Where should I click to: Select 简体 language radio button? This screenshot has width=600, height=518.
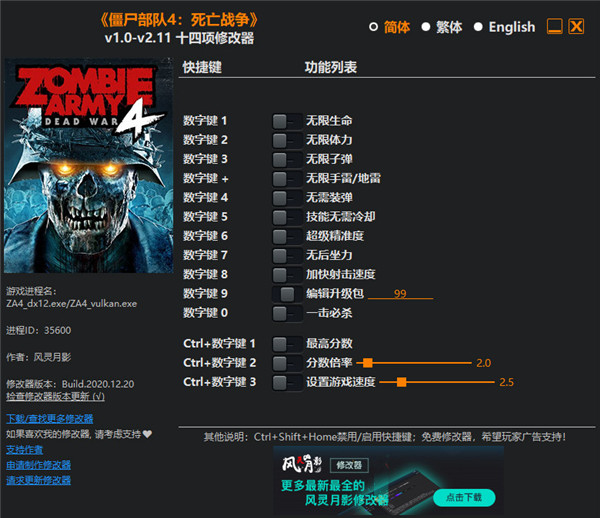pyautogui.click(x=373, y=27)
